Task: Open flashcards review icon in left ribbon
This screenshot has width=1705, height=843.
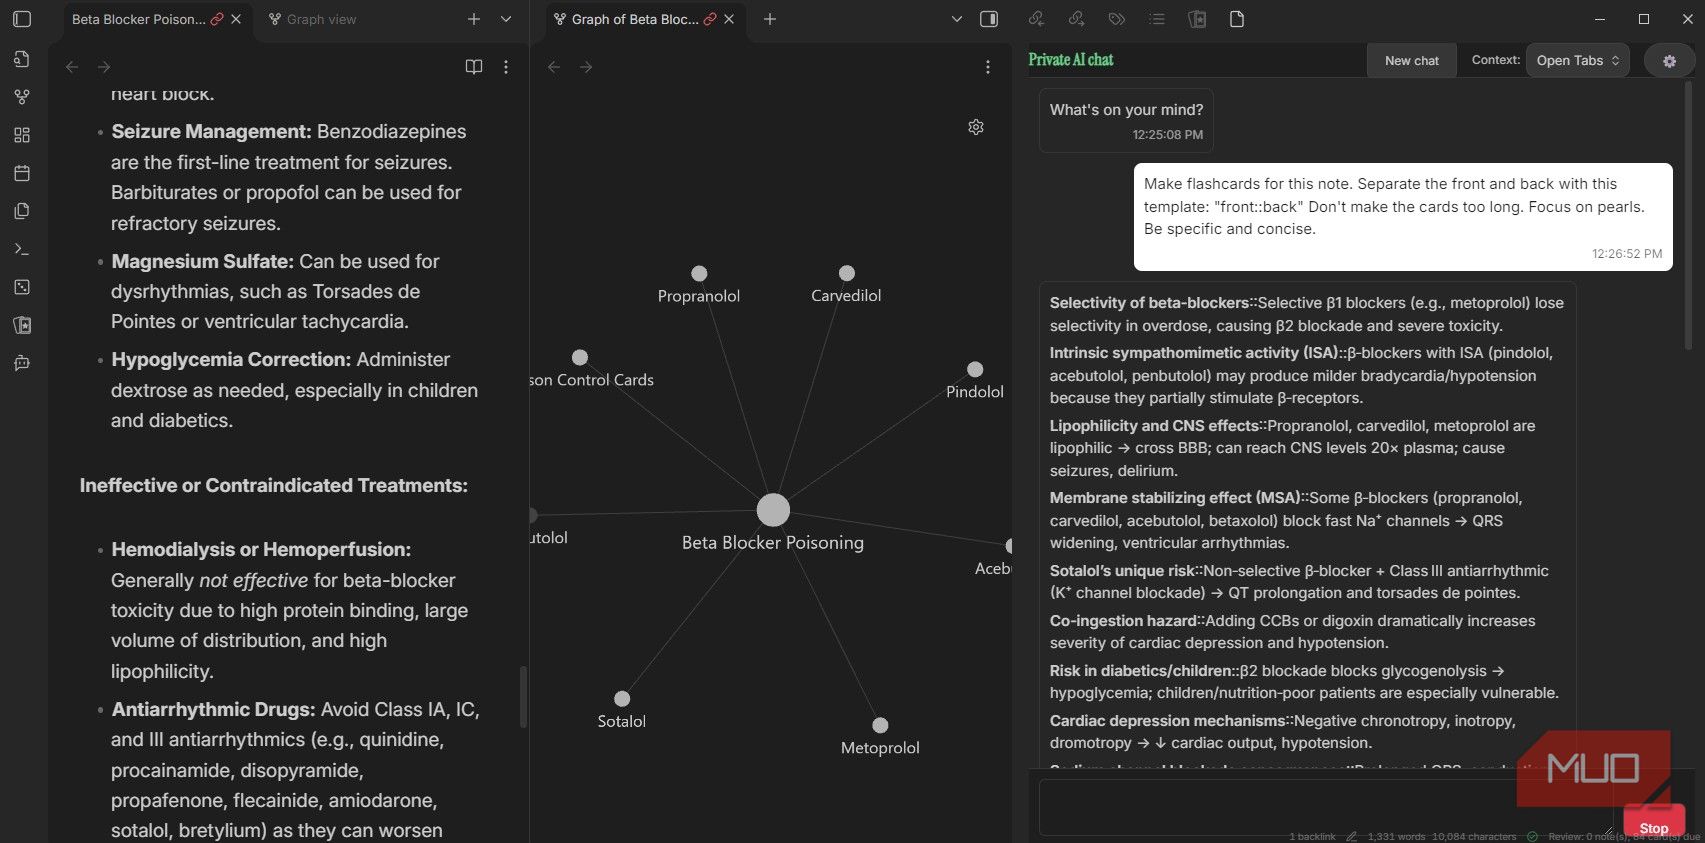Action: point(22,325)
